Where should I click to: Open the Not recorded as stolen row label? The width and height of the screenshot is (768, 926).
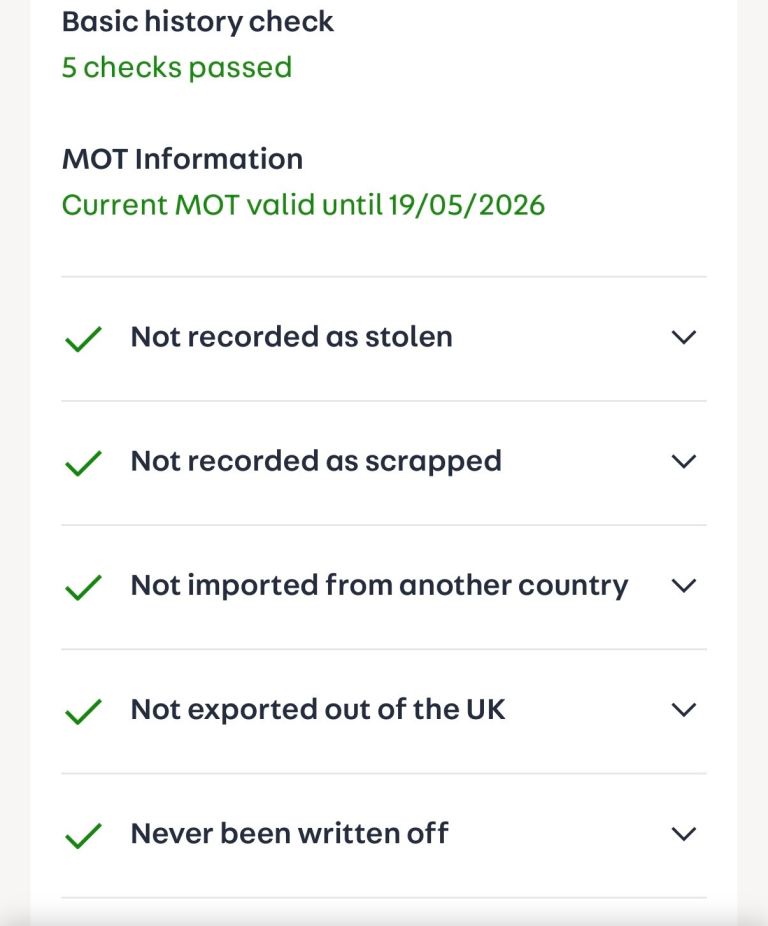291,337
